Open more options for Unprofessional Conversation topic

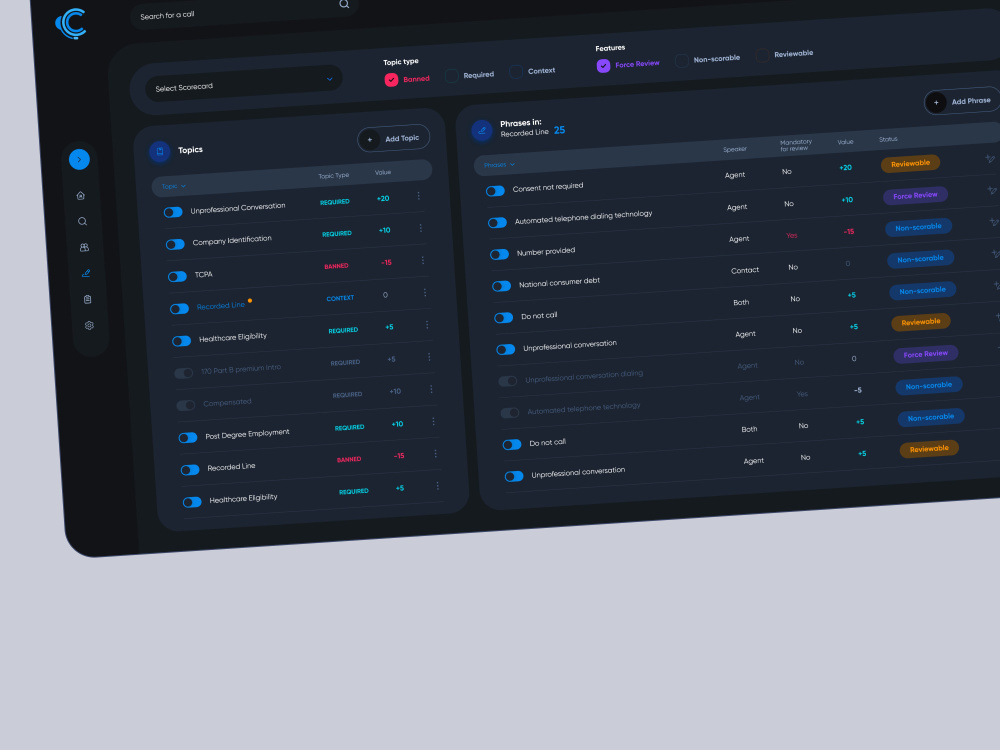[x=418, y=196]
